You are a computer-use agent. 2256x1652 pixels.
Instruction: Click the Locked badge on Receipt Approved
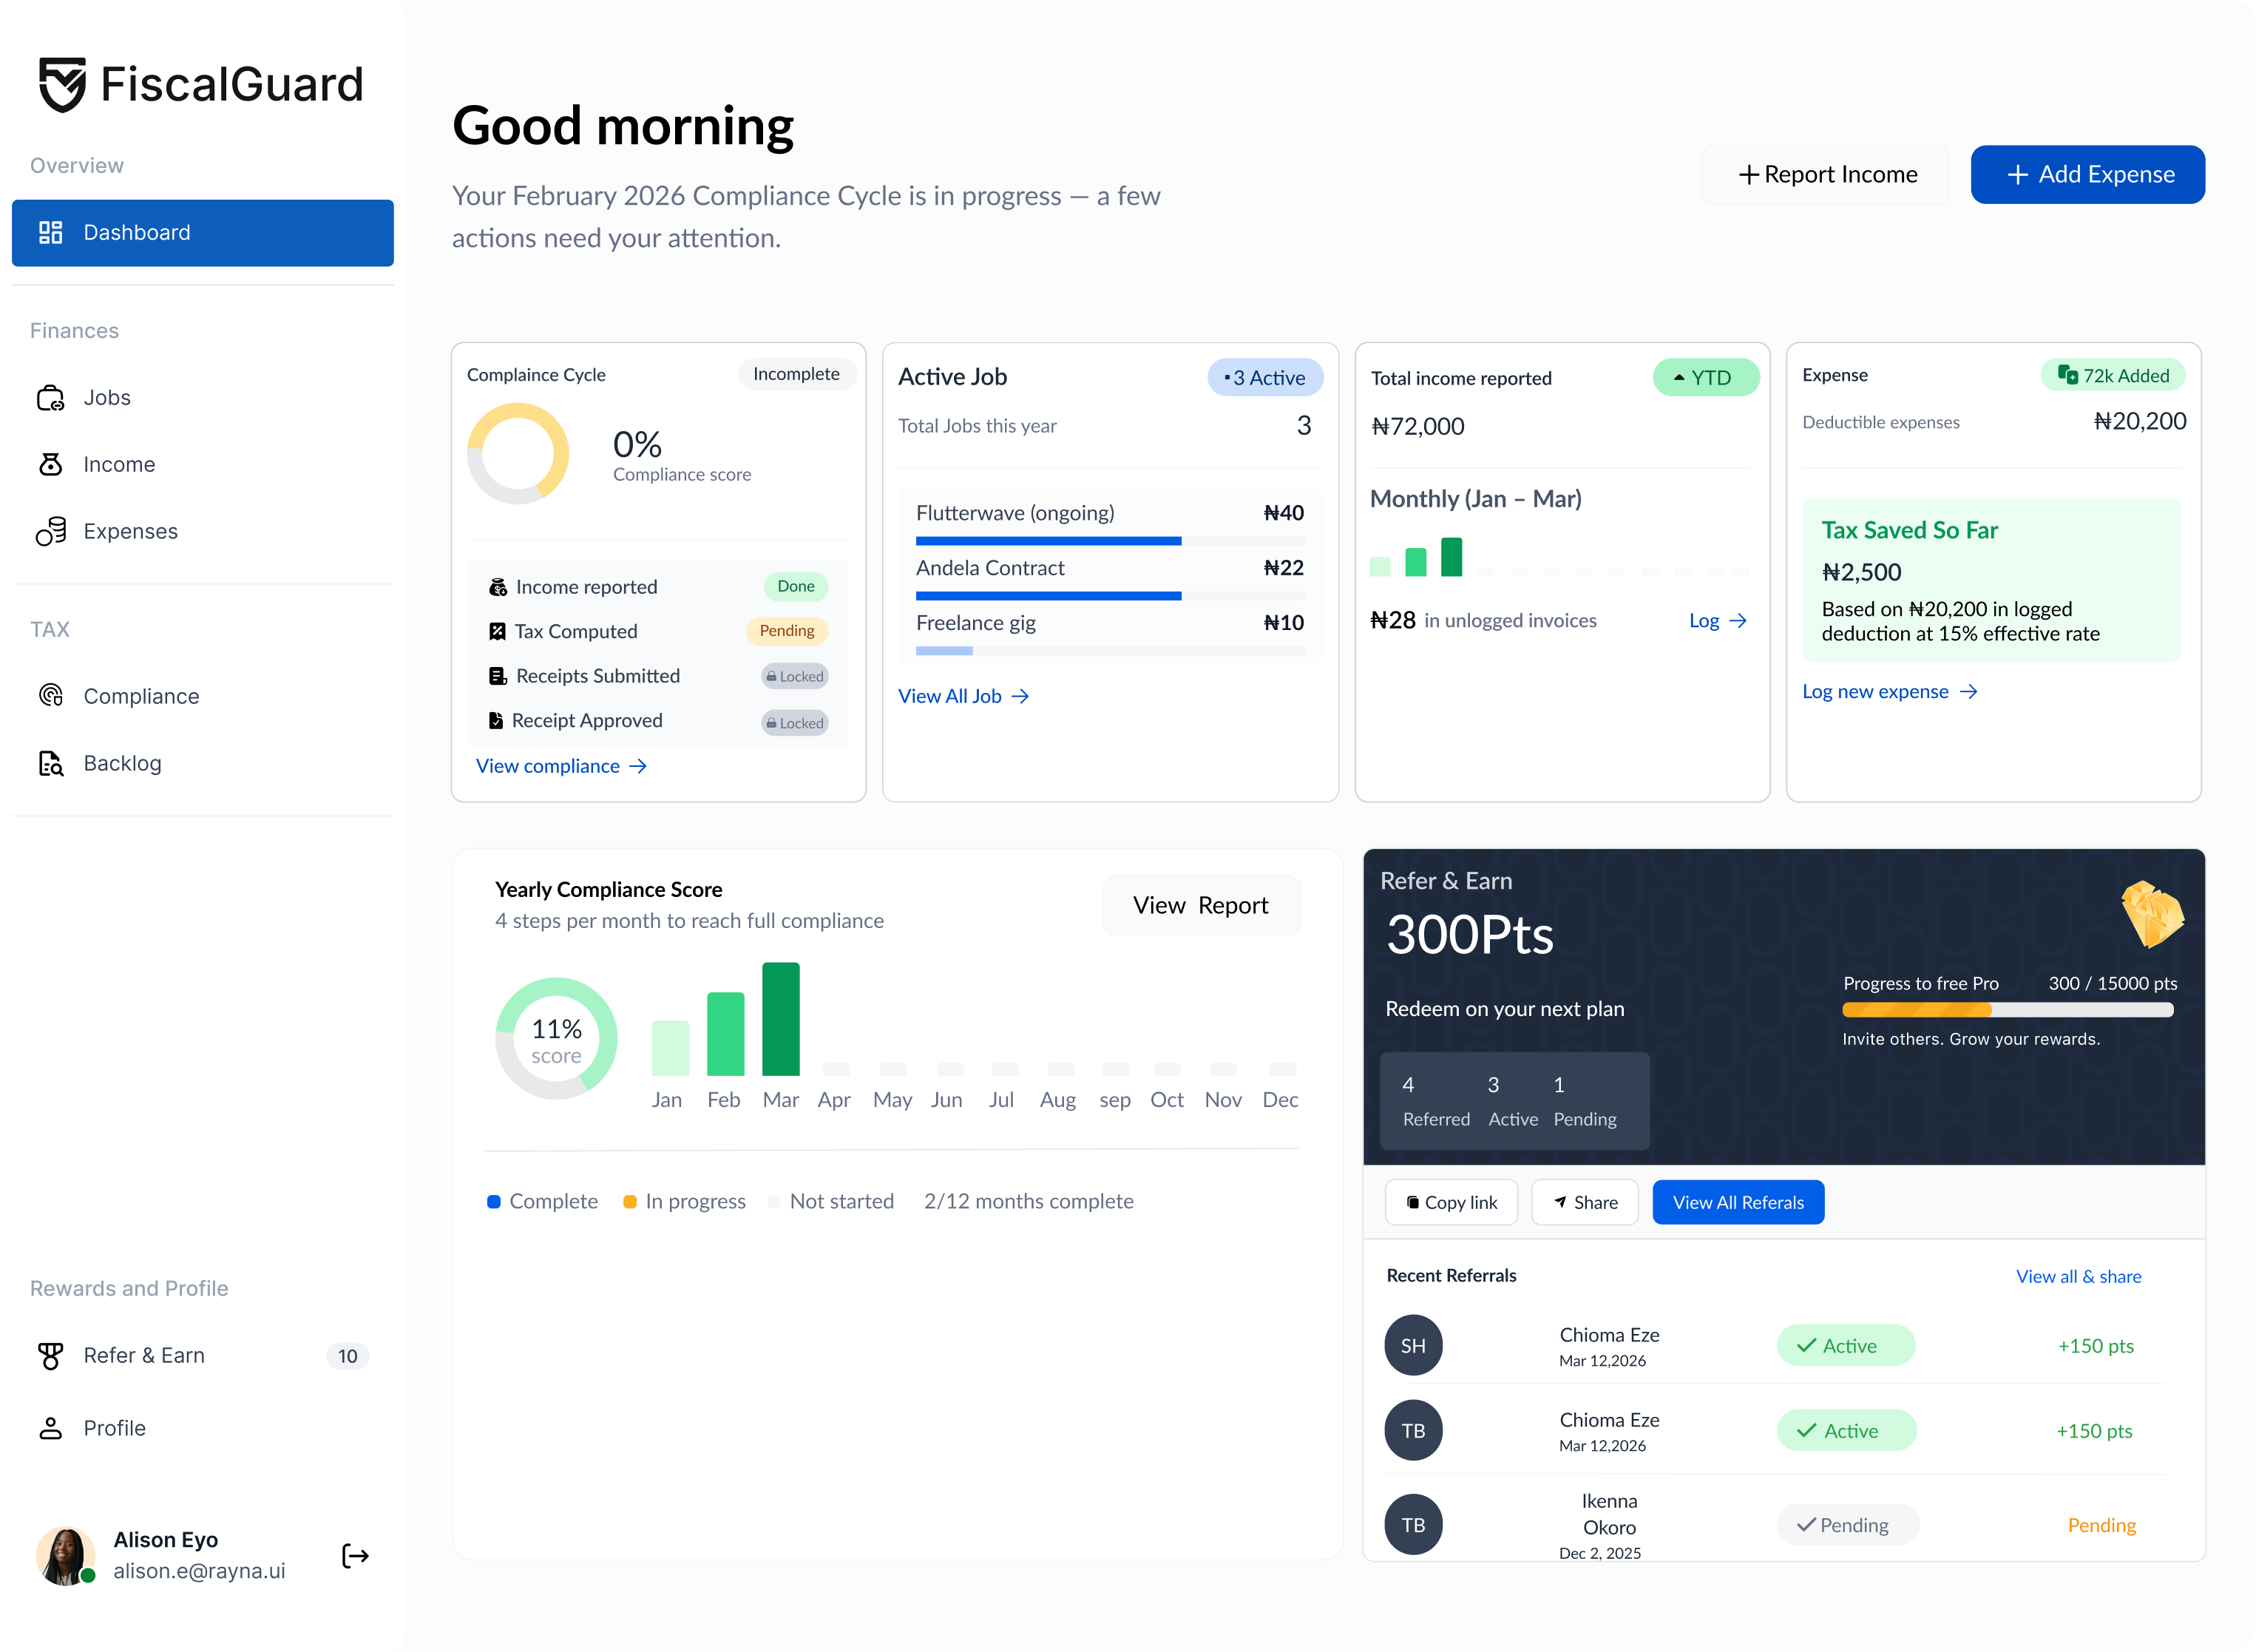click(795, 723)
